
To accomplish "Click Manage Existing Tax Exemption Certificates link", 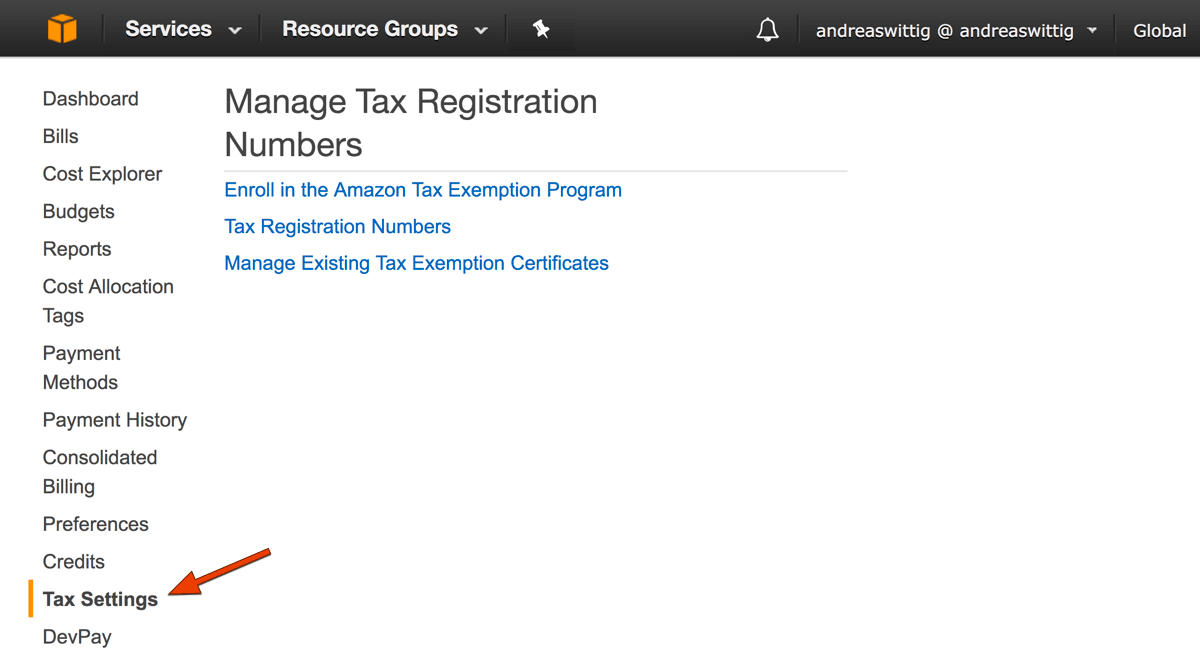I will coord(416,263).
